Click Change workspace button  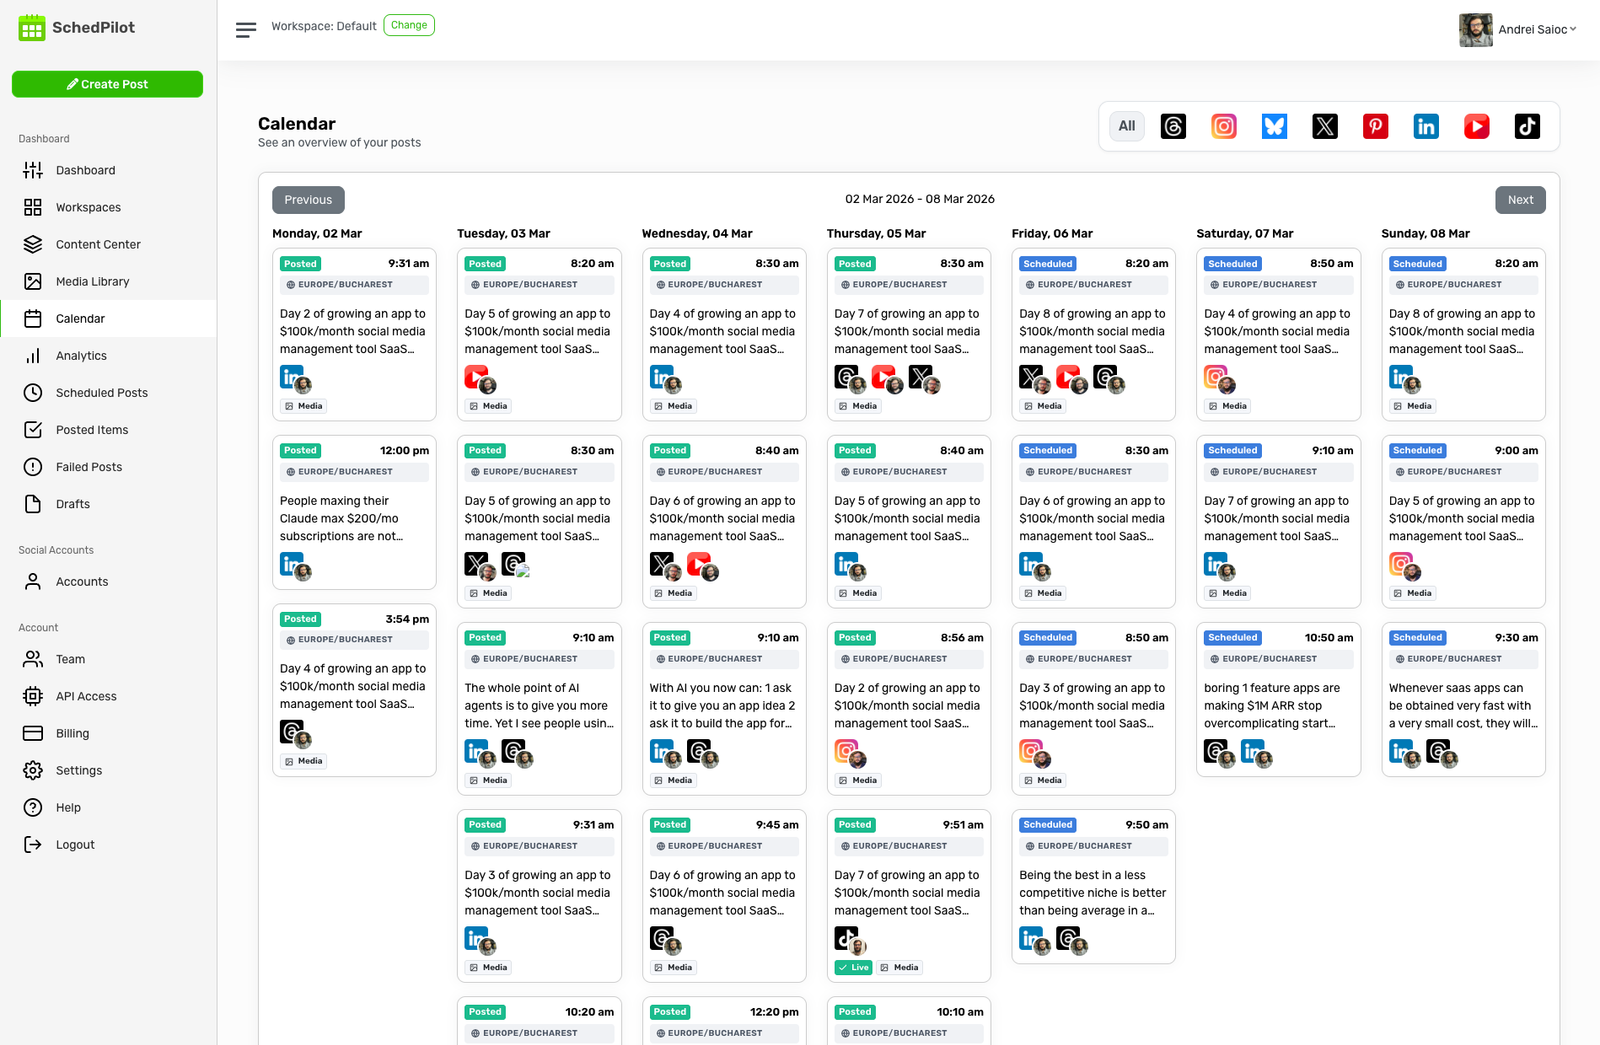coord(409,25)
